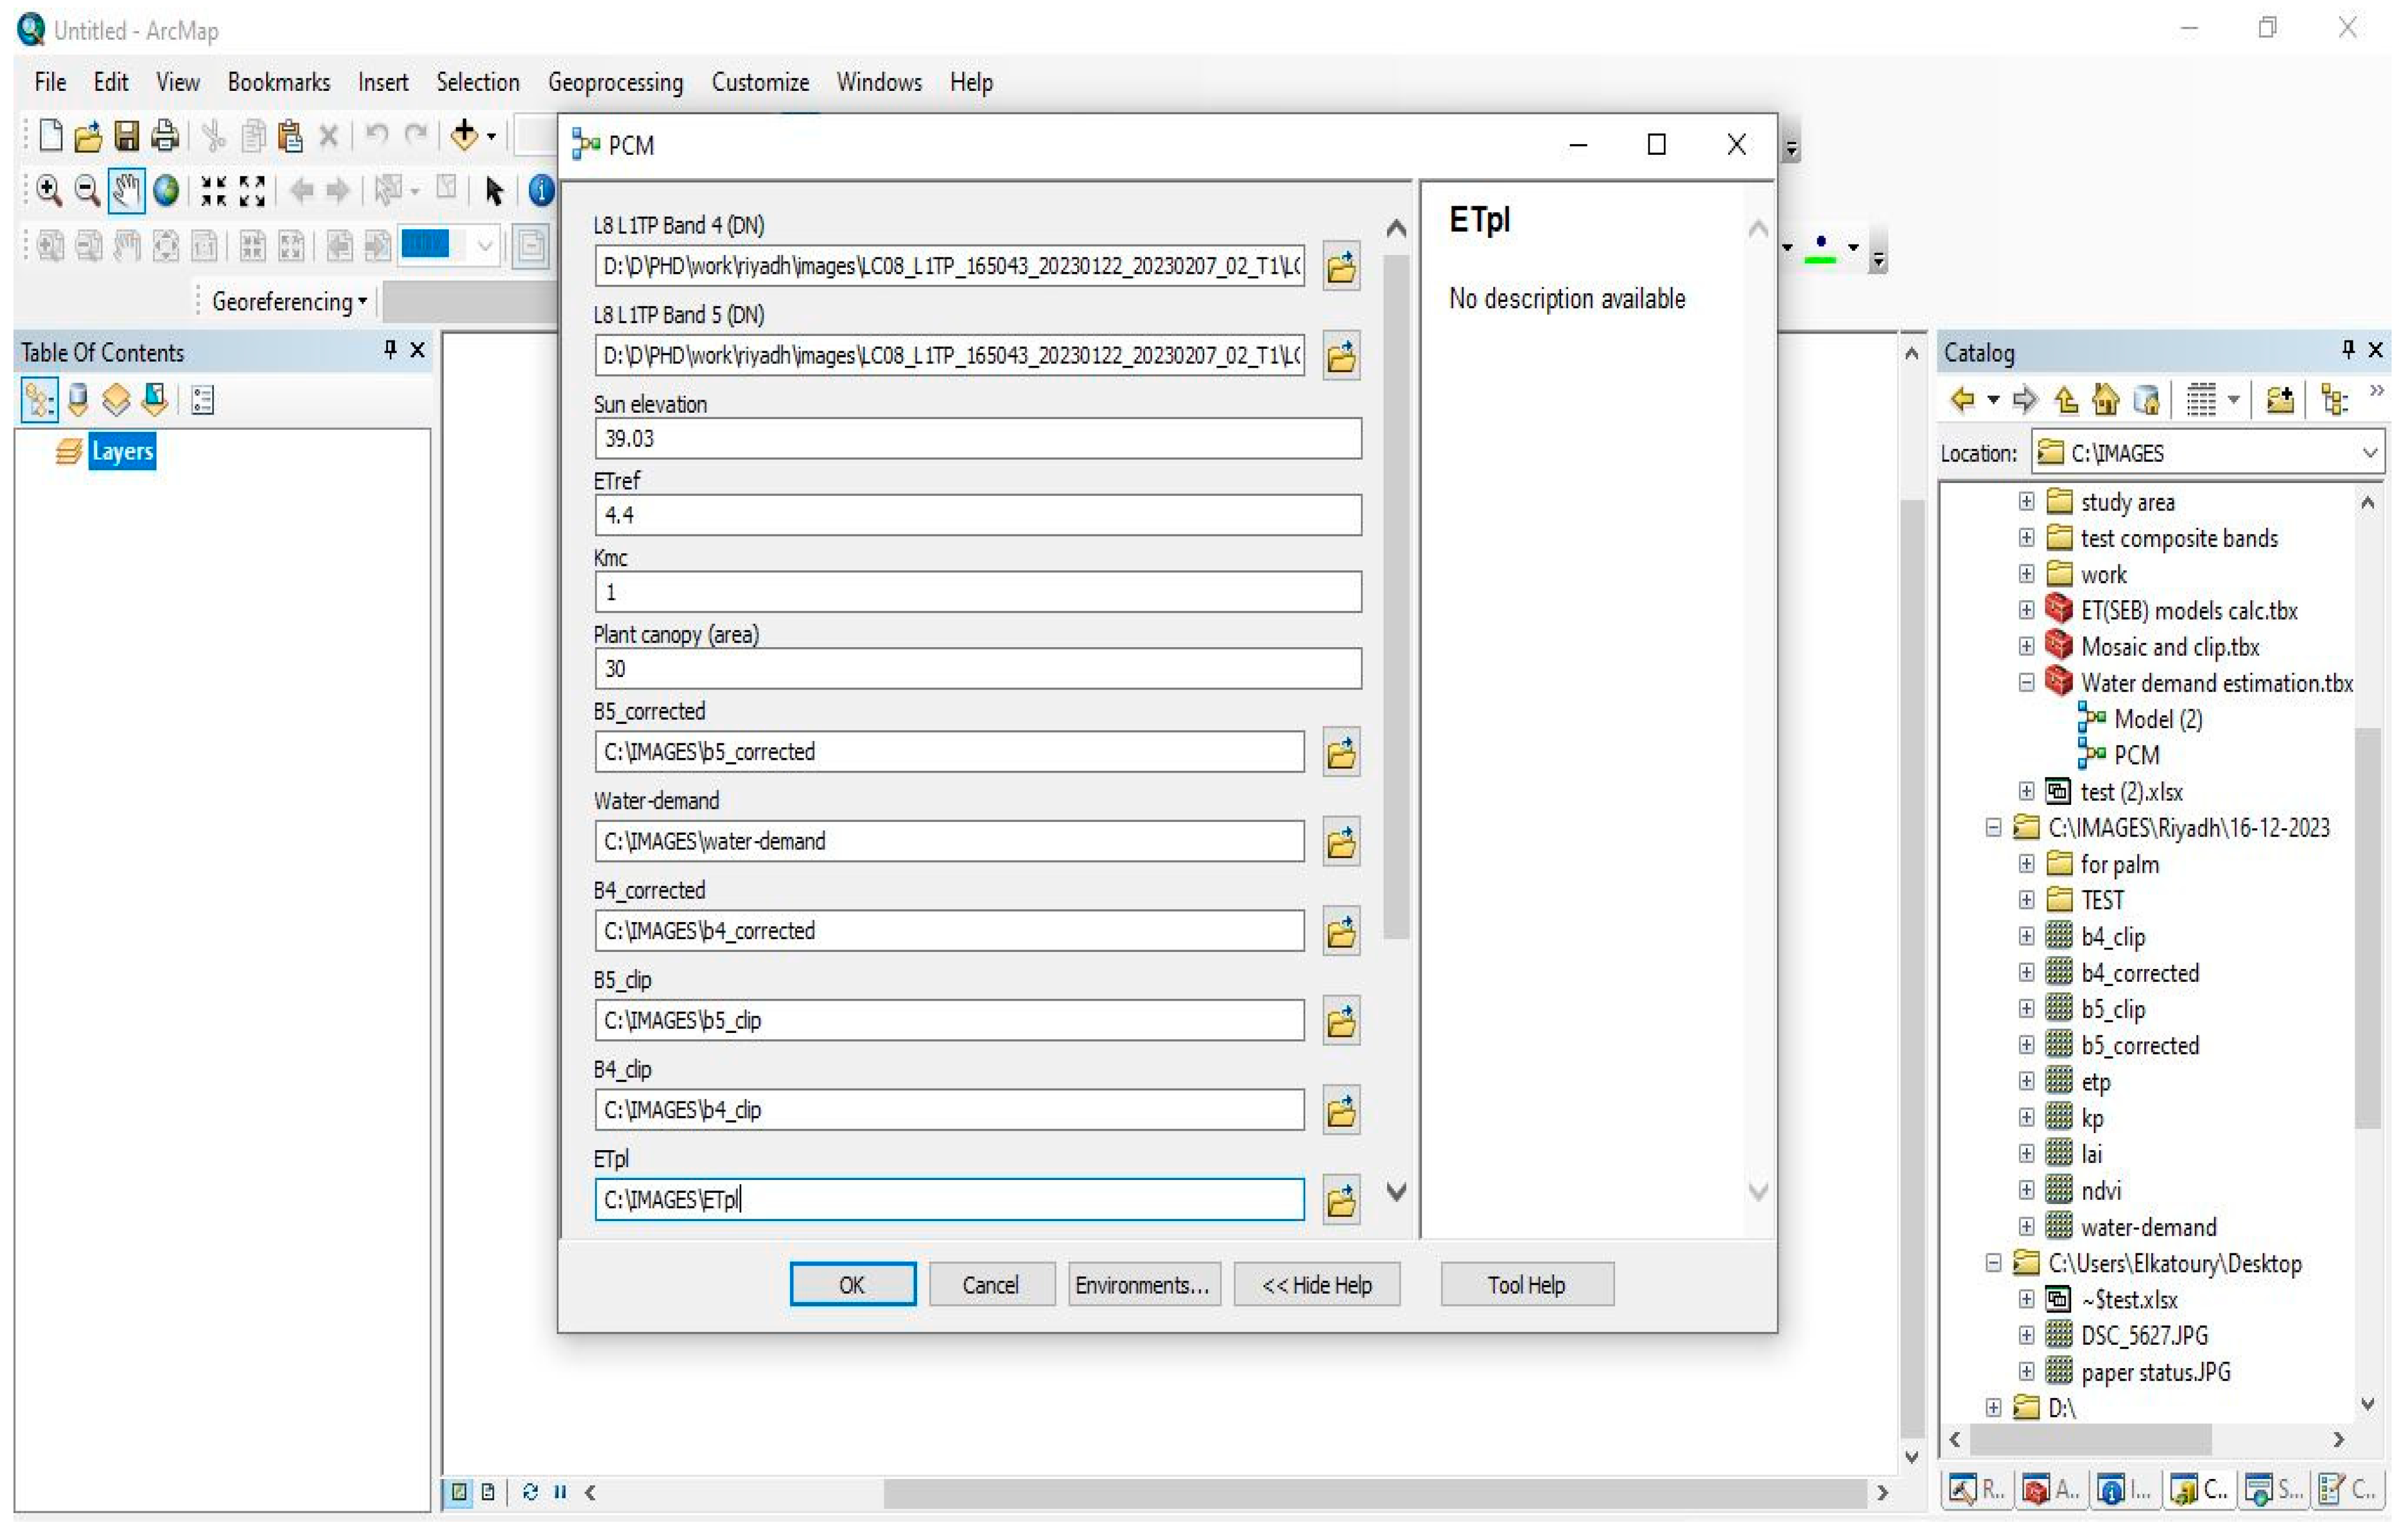Expand the study area folder
The width and height of the screenshot is (2408, 1537).
point(2026,501)
